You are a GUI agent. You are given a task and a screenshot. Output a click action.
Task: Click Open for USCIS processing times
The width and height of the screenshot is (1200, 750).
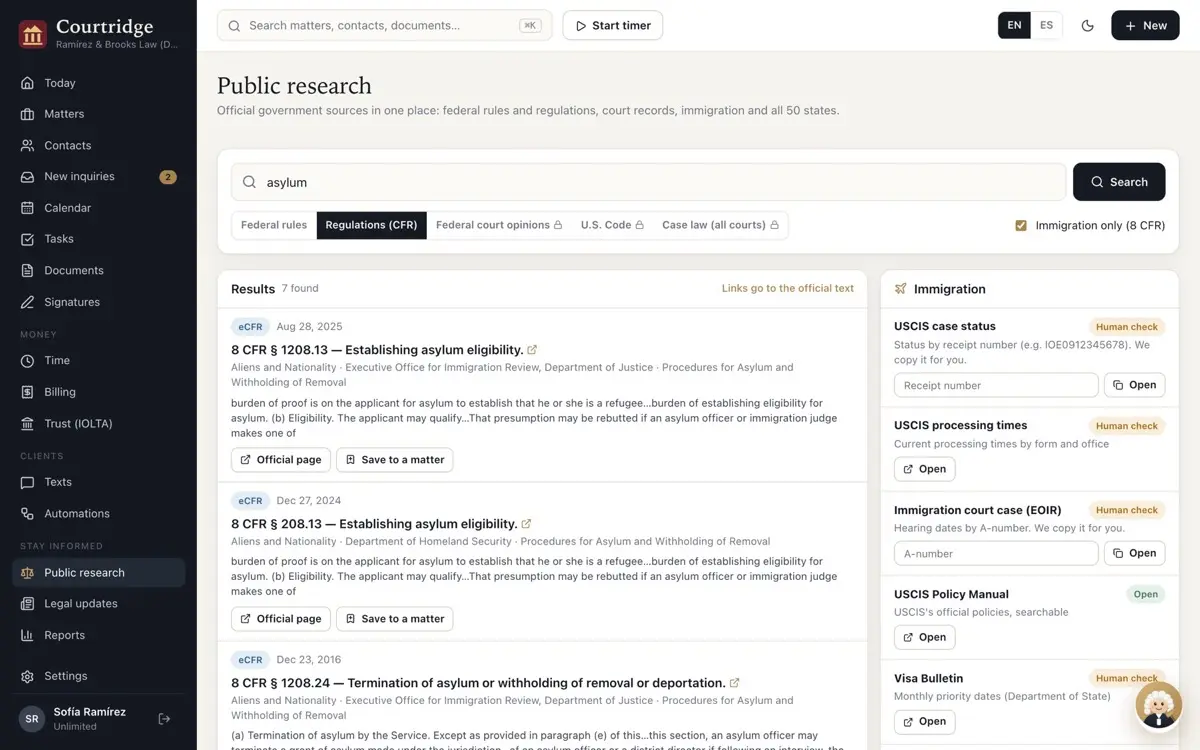coord(924,469)
